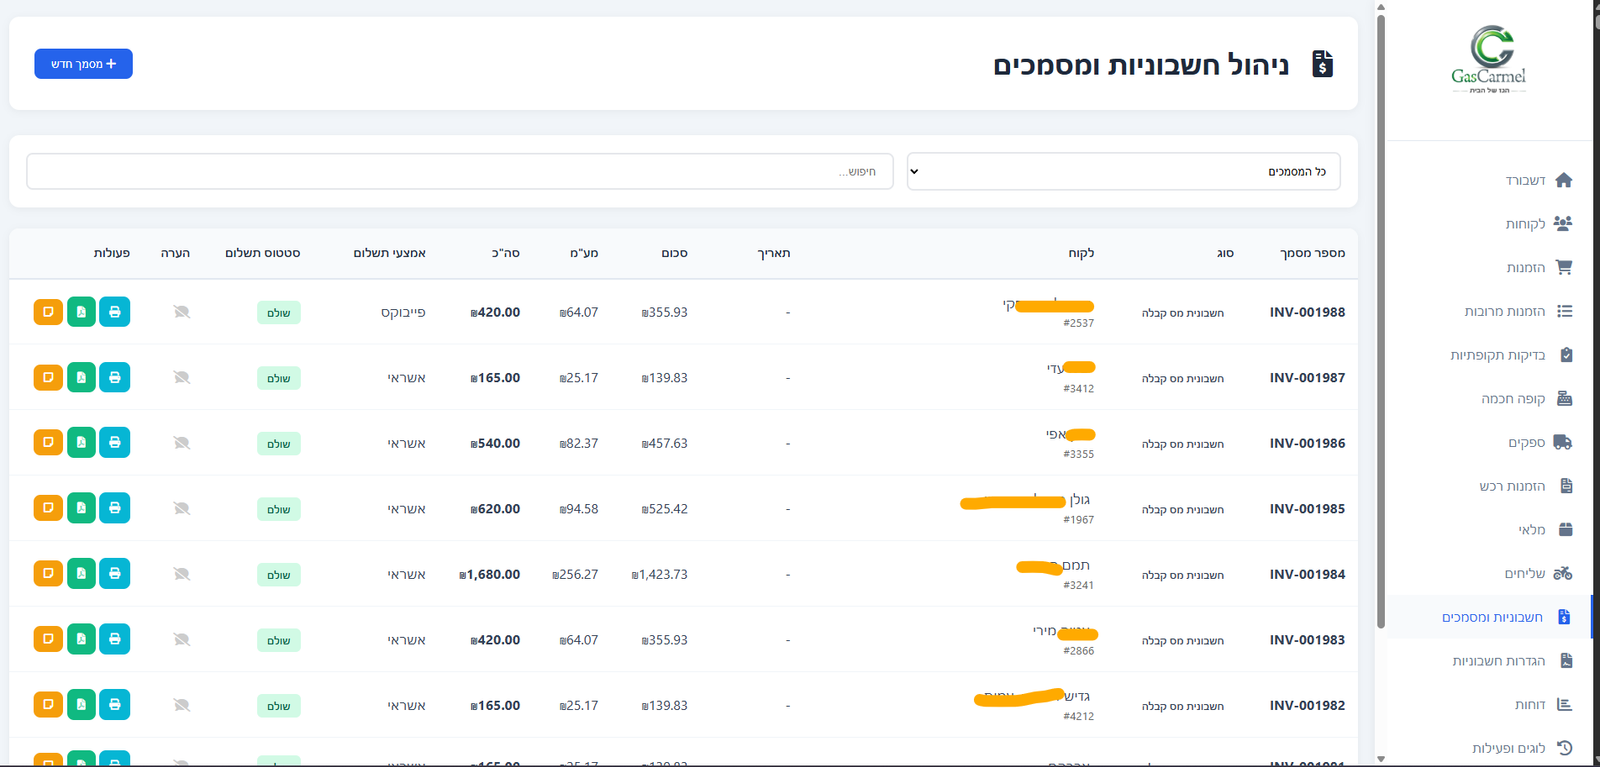Click the שולם badge for INV-001983
Viewport: 1600px width, 767px height.
[x=279, y=640]
